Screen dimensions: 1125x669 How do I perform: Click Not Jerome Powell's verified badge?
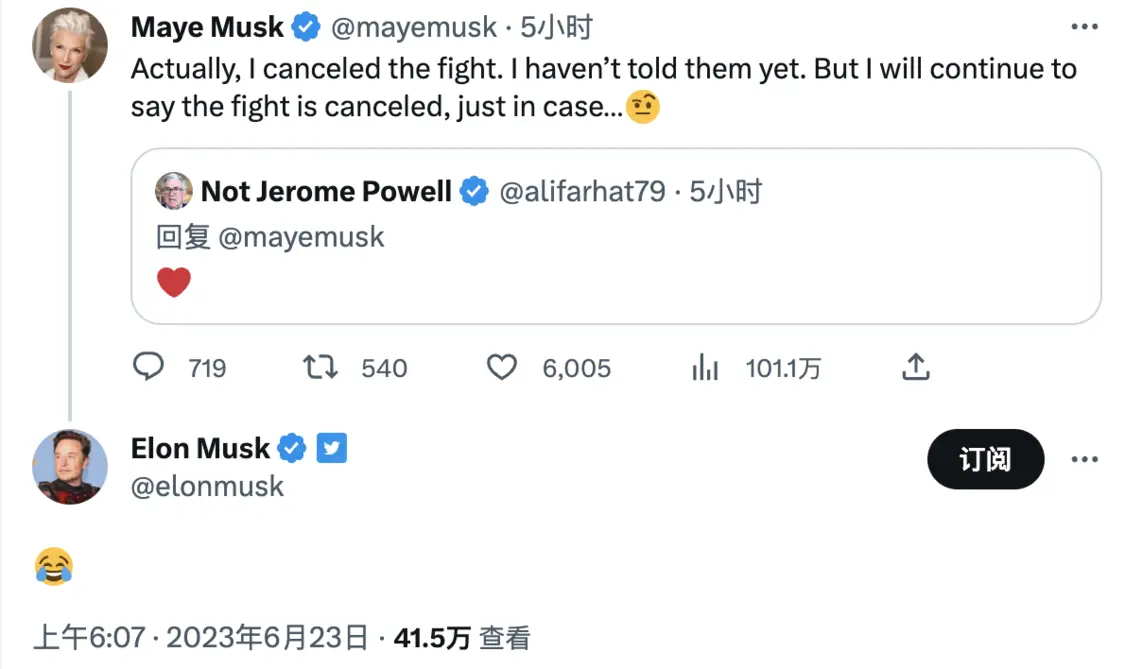pos(474,191)
